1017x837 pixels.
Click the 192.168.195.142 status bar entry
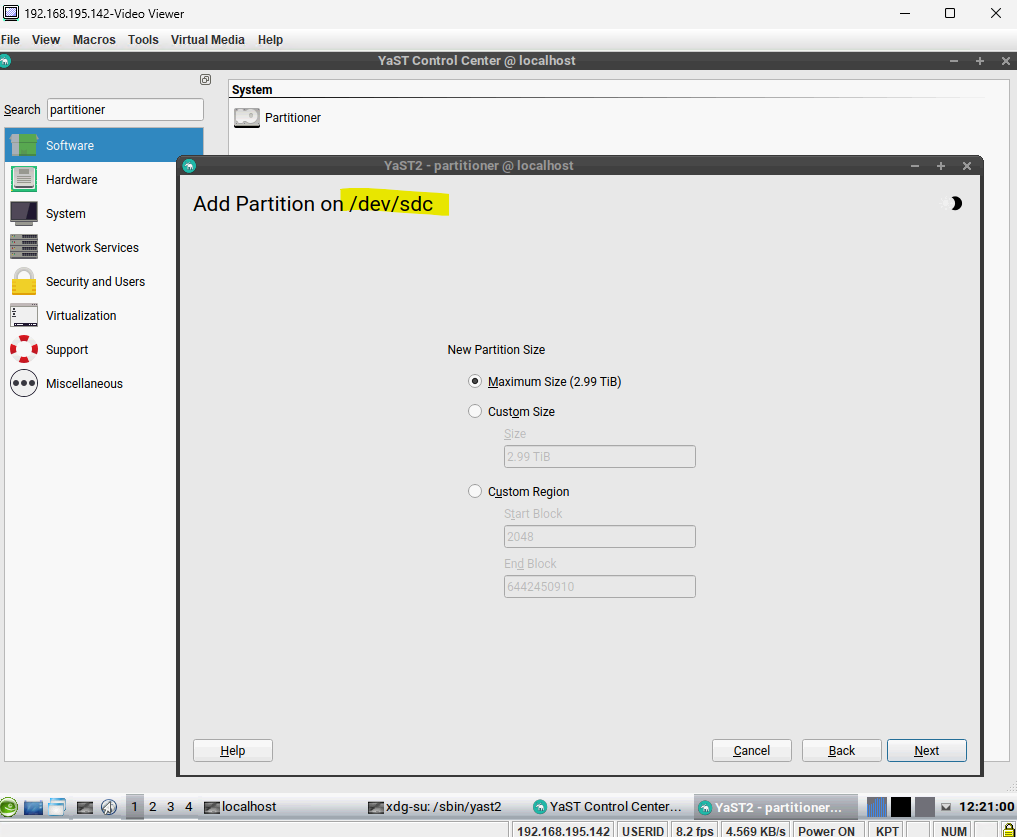click(x=564, y=831)
